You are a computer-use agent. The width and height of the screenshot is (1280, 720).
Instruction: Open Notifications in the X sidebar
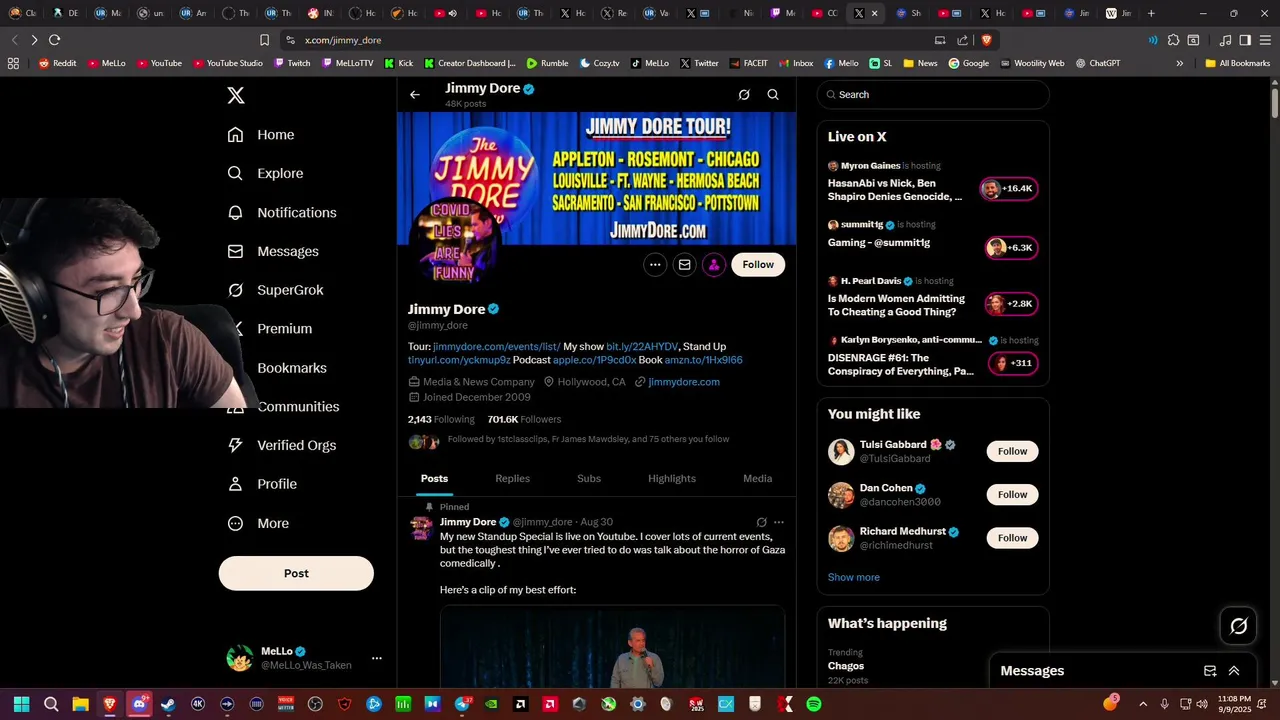click(x=282, y=212)
